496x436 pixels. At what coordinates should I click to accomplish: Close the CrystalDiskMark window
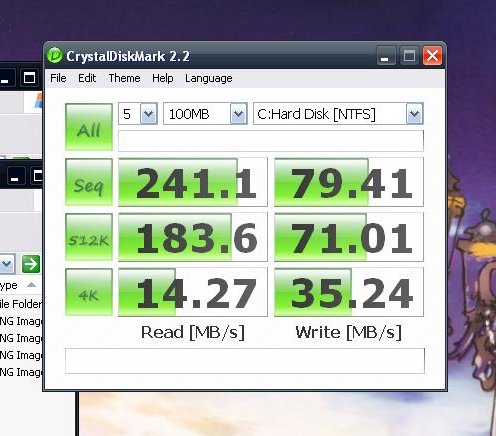click(x=432, y=55)
